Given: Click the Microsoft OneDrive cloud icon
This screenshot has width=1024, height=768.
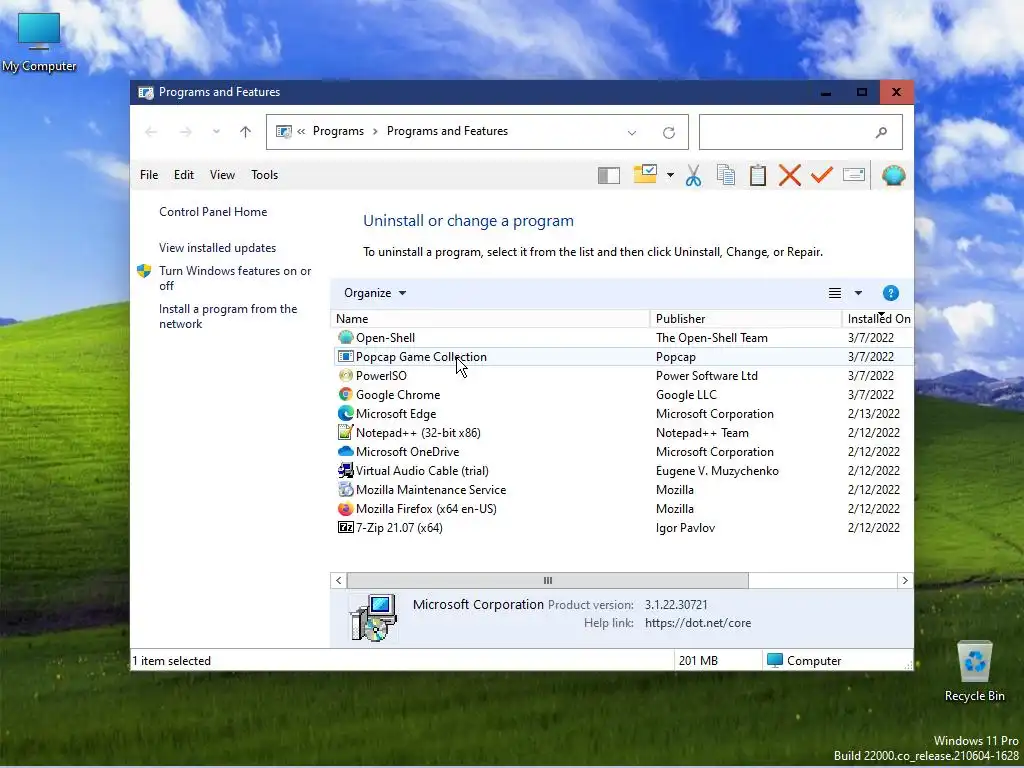Looking at the screenshot, I should [345, 451].
